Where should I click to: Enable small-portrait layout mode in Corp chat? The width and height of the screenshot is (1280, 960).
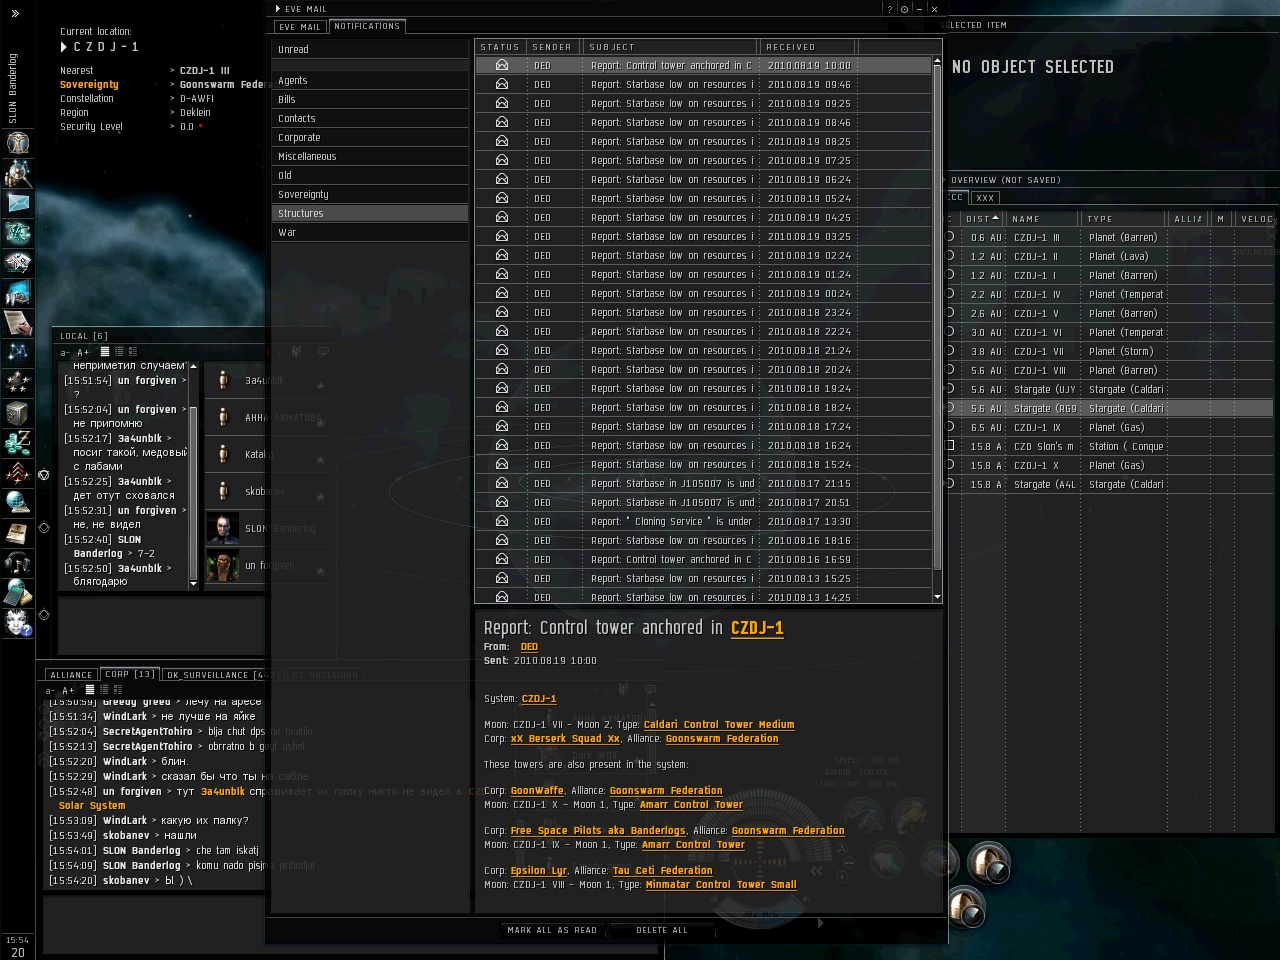pos(104,689)
